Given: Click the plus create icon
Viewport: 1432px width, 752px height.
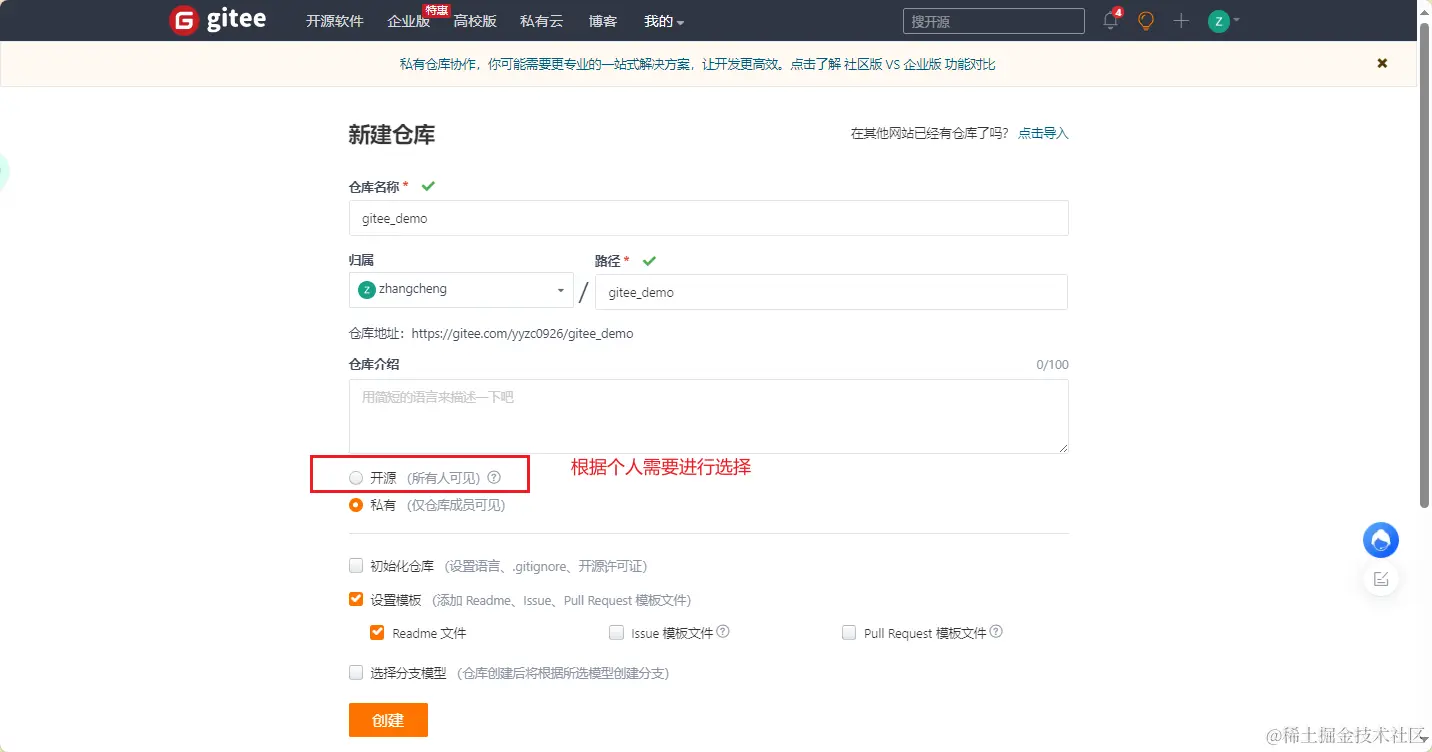Looking at the screenshot, I should (1181, 20).
